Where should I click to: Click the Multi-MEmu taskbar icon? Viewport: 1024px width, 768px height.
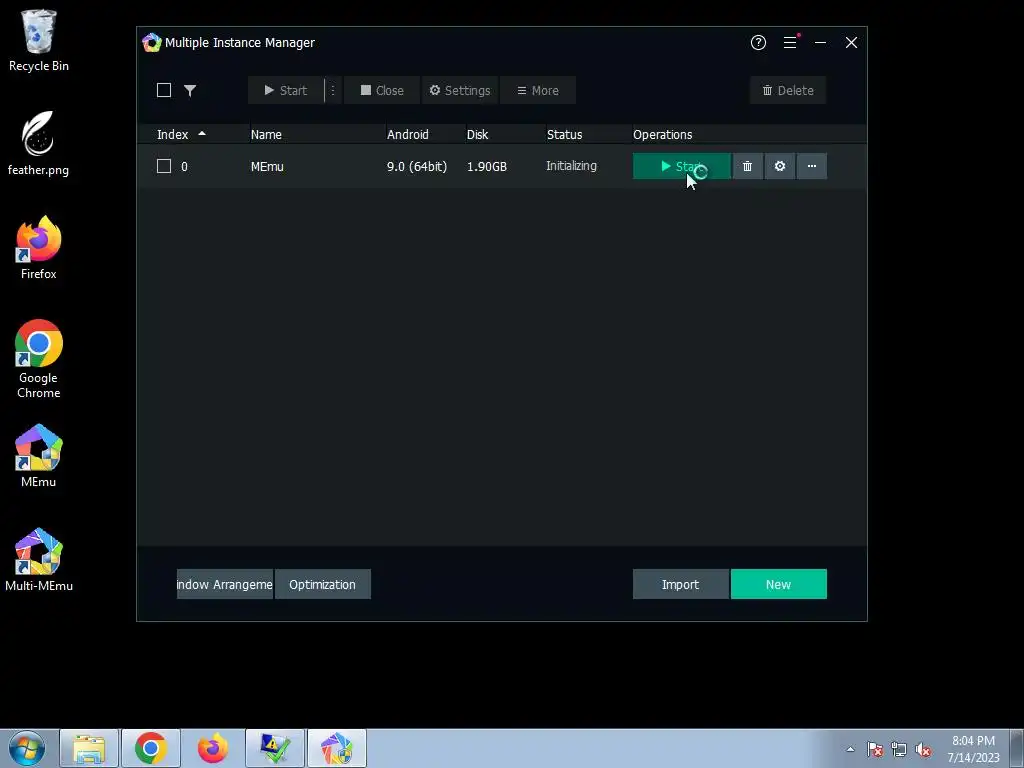click(x=337, y=748)
